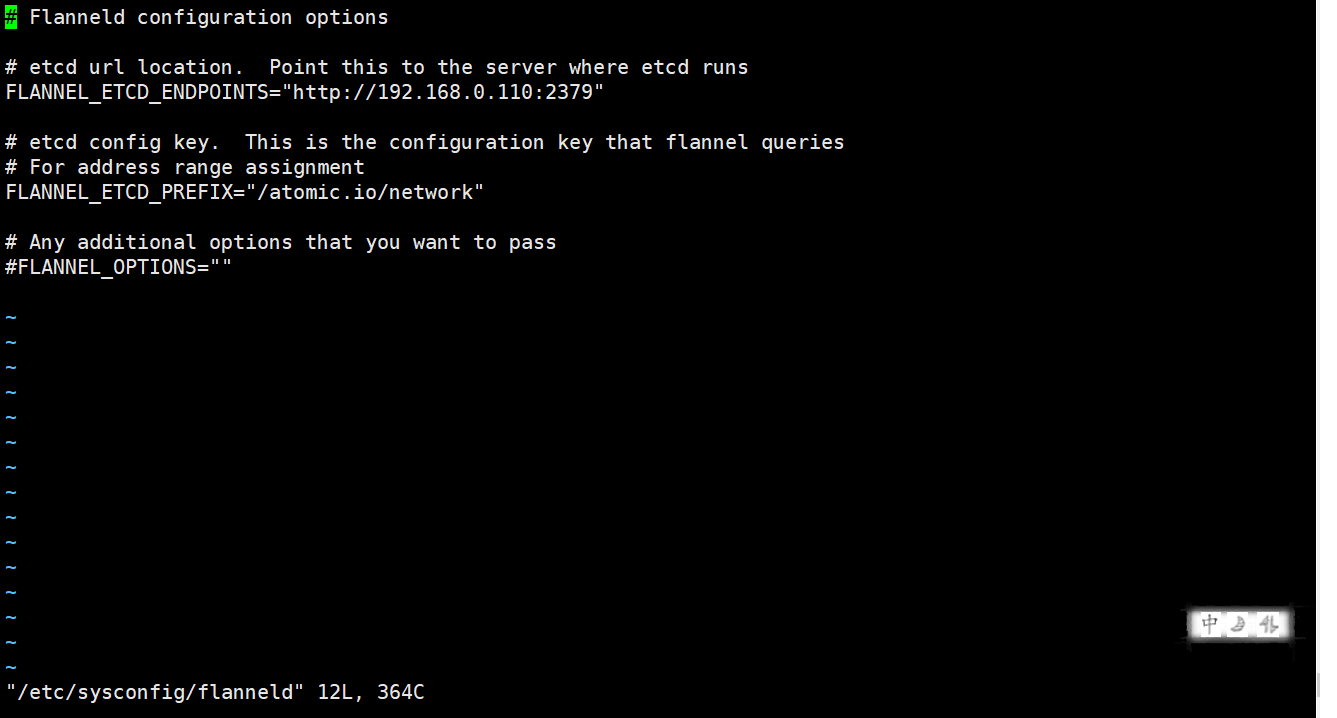Screen dimensions: 1337x718
Task: Click the "Flanneld configuration options" comment line
Action: pyautogui.click(x=197, y=18)
